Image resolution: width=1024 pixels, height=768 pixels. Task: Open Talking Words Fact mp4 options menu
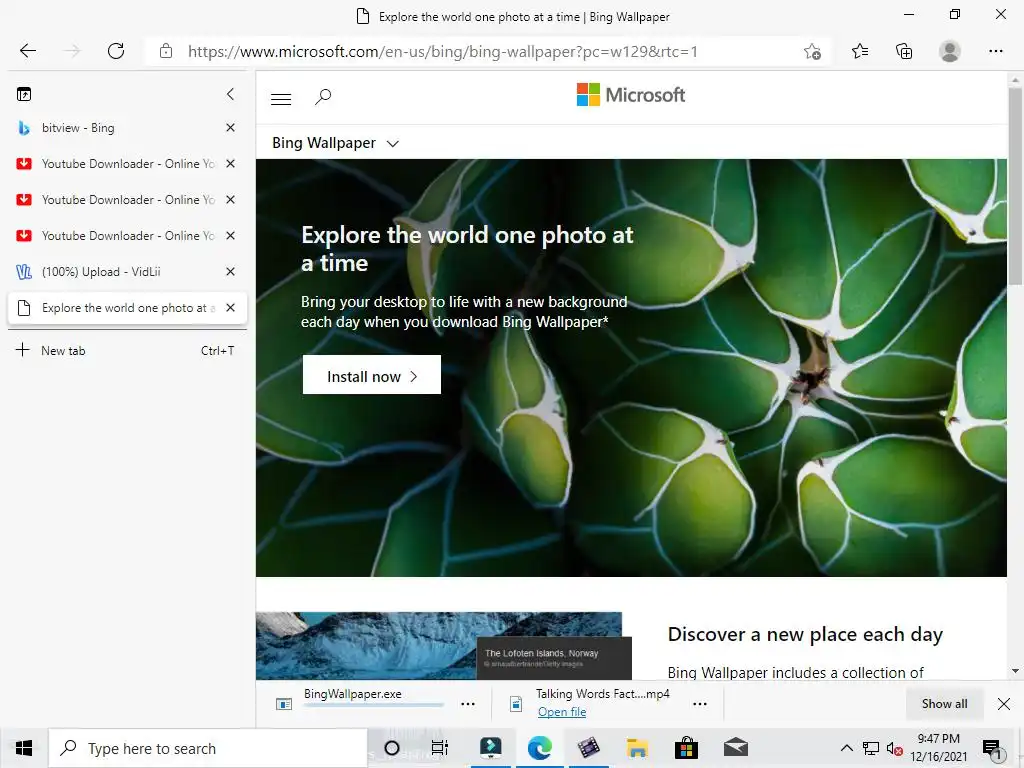click(x=699, y=704)
